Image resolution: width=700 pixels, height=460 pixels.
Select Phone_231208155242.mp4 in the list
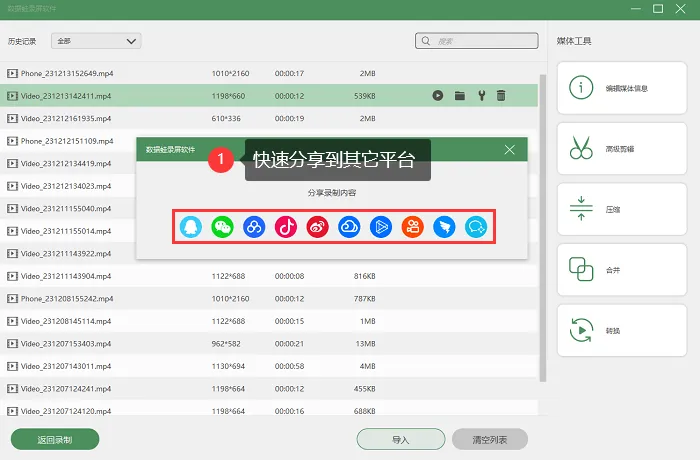[x=67, y=298]
